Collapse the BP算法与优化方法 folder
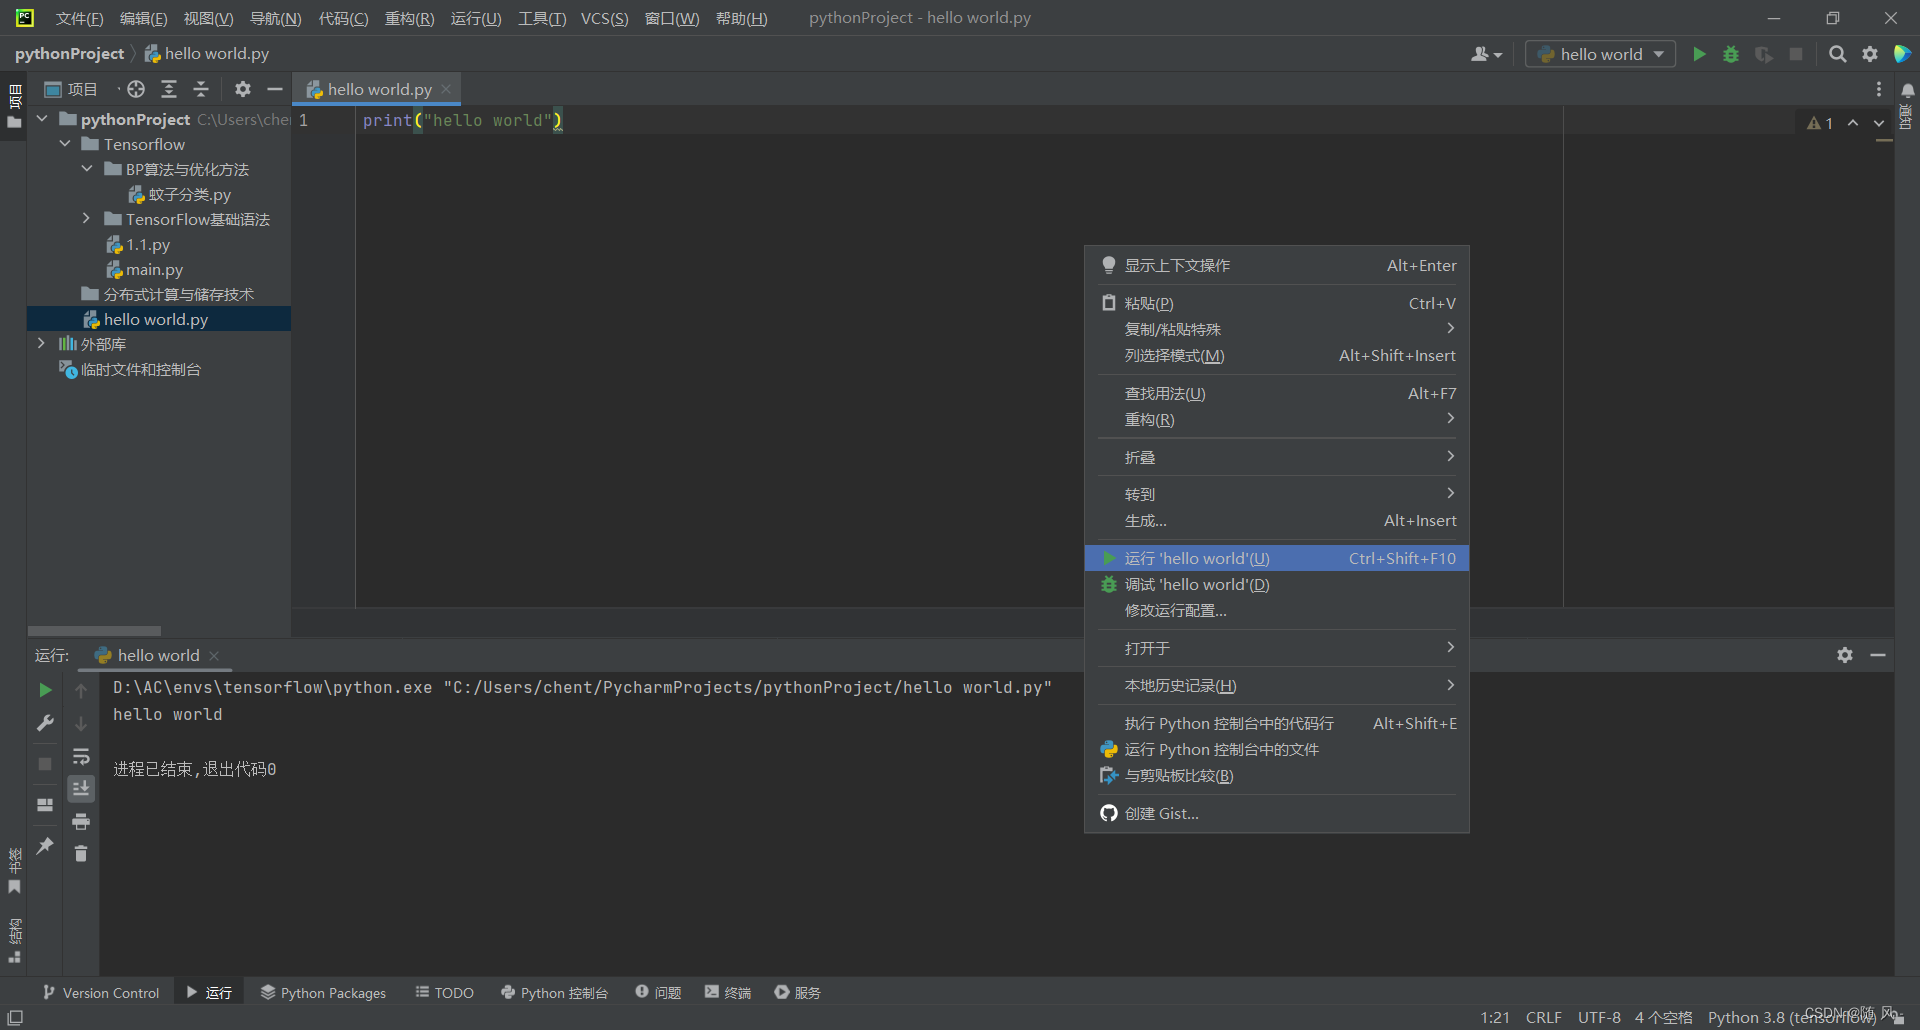The width and height of the screenshot is (1920, 1030). 88,169
